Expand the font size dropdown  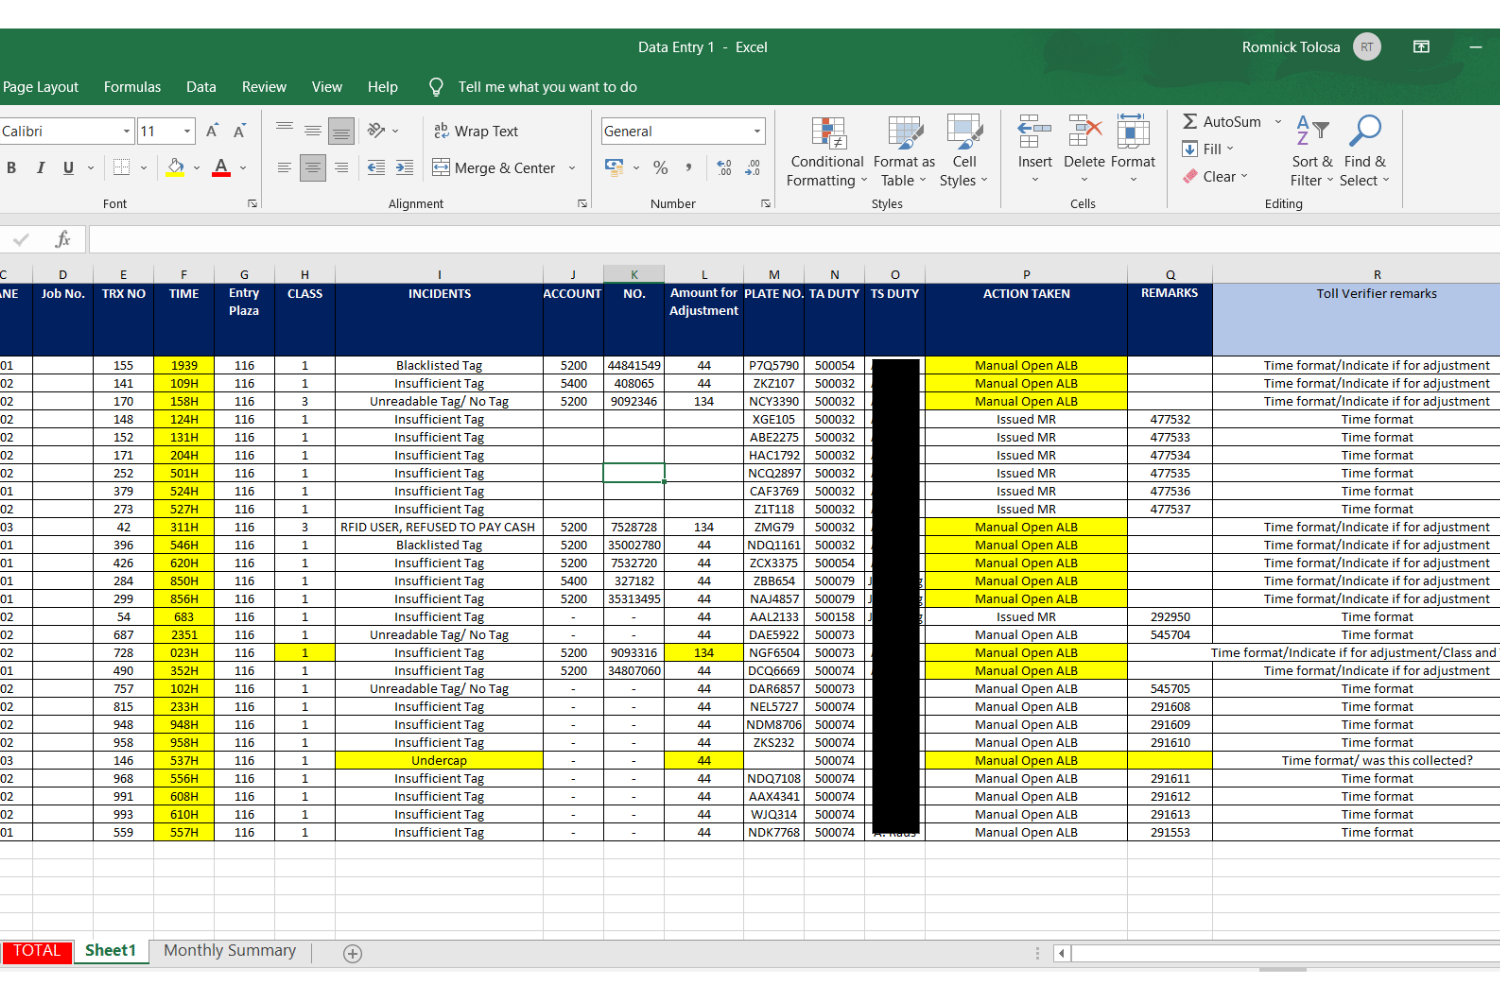pos(187,131)
